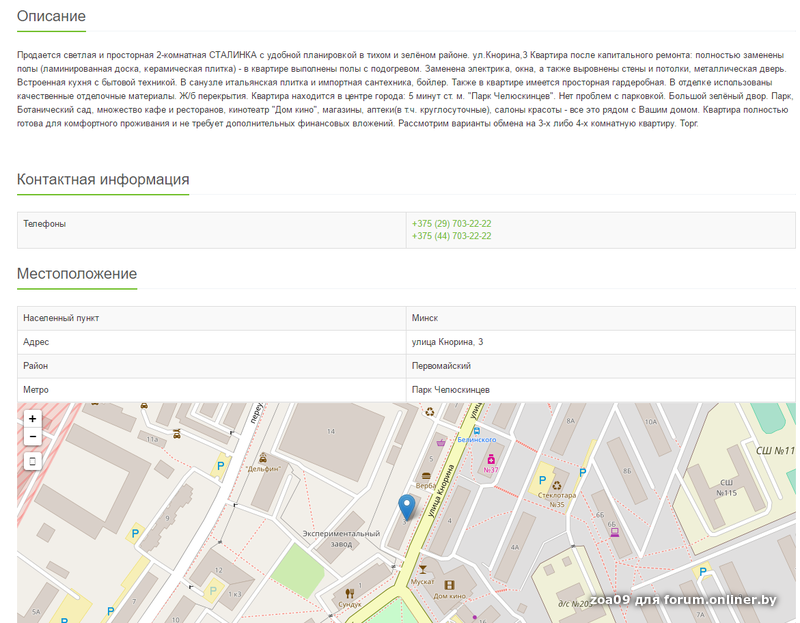Image resolution: width=800 pixels, height=623 pixels.
Task: Click parking P icon next to Стеклотара
Action: point(542,480)
